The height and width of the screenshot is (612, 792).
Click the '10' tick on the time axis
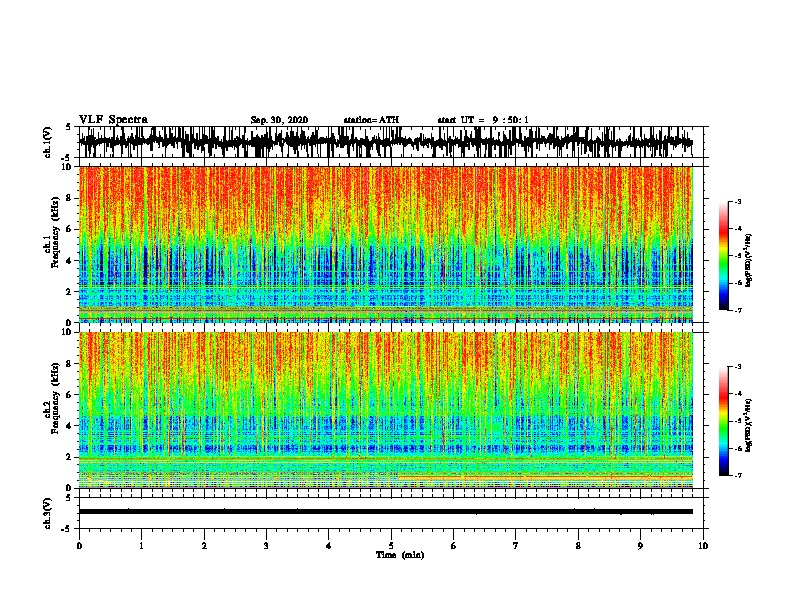click(x=703, y=546)
